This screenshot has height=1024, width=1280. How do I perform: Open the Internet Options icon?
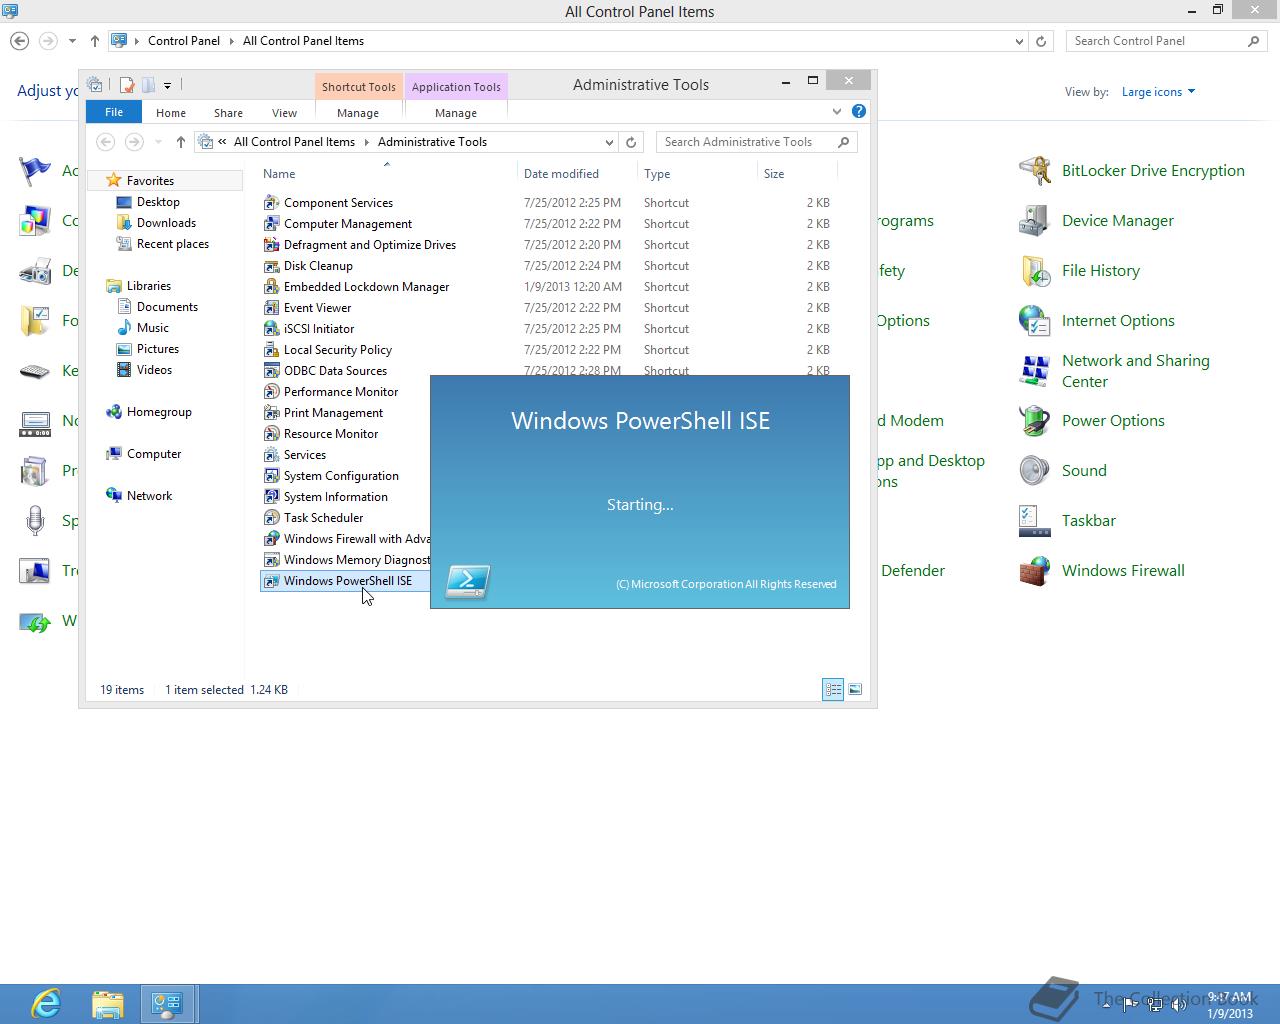[x=1034, y=321]
